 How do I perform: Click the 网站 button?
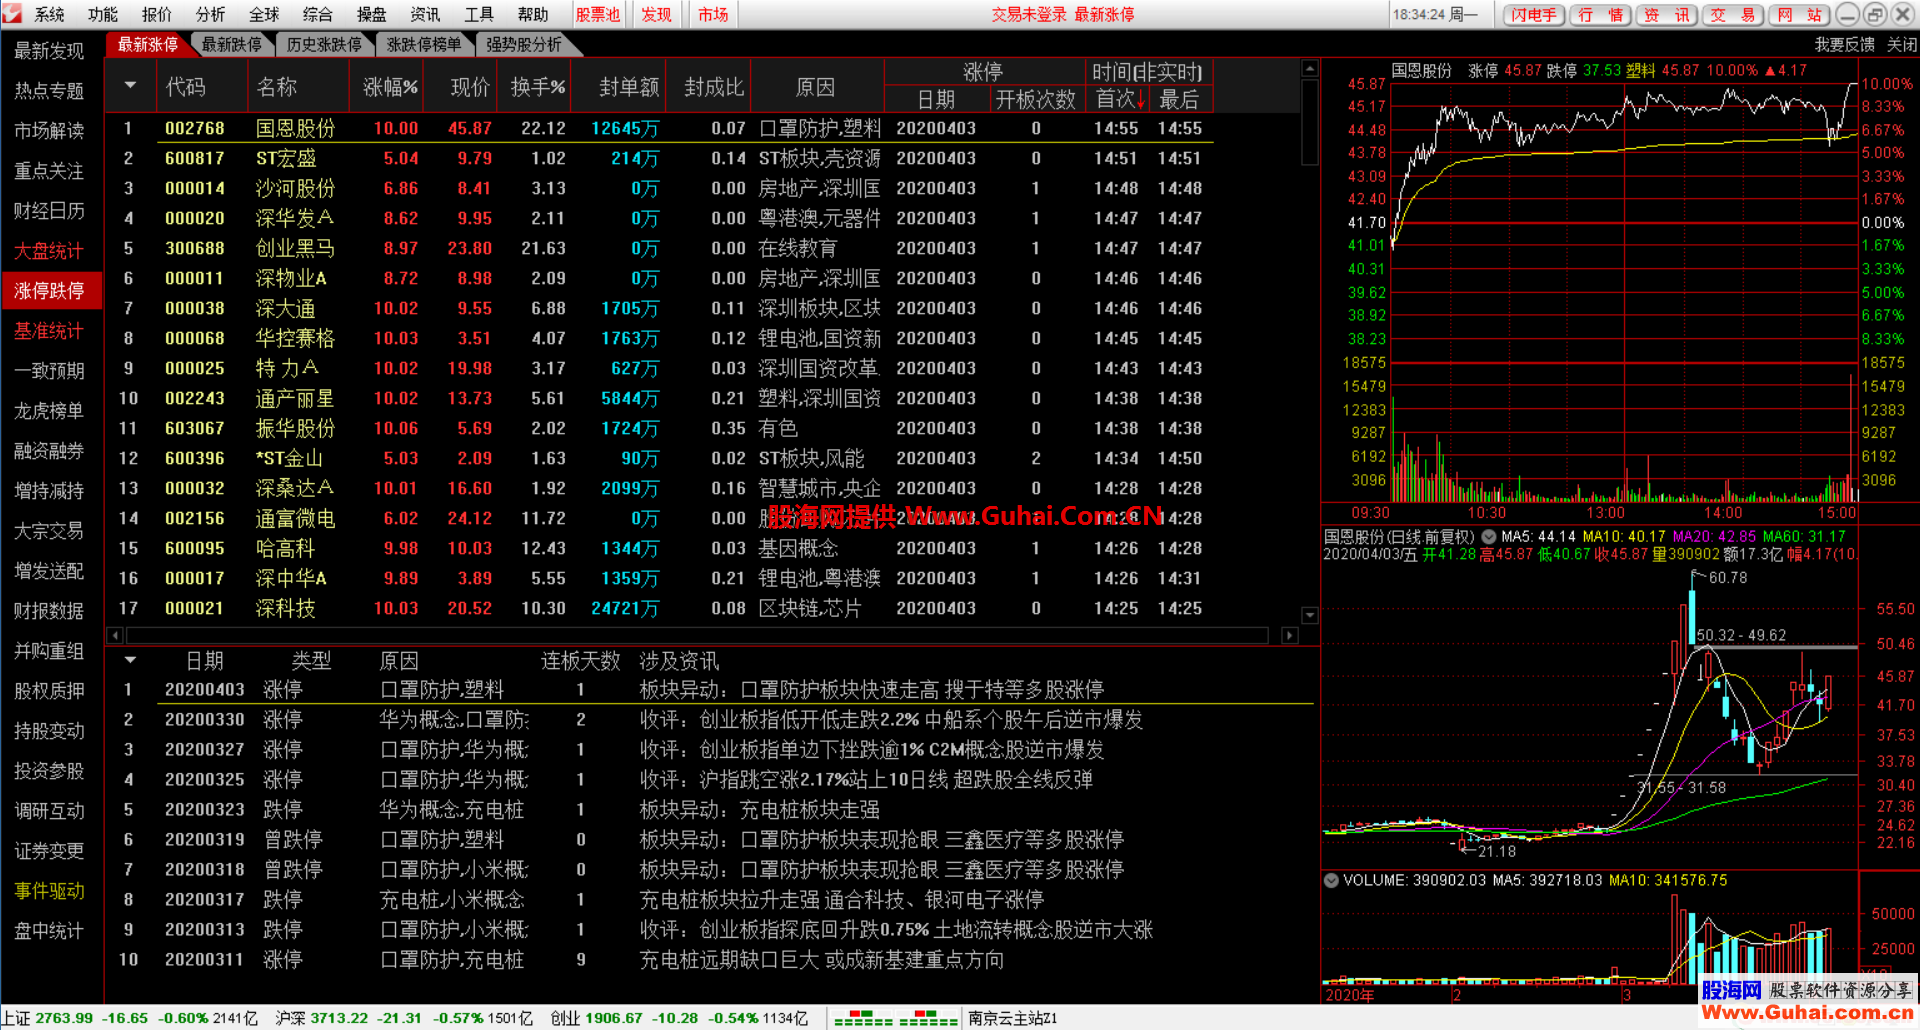pos(1799,14)
